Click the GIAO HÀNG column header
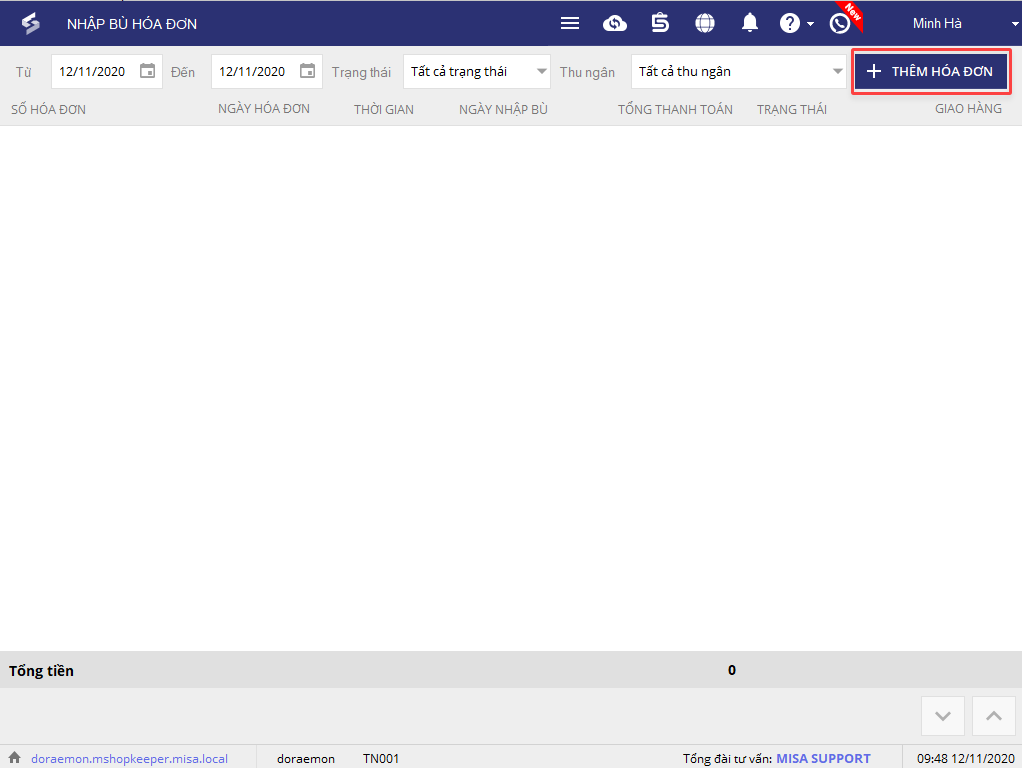The height and width of the screenshot is (768, 1022). point(969,109)
